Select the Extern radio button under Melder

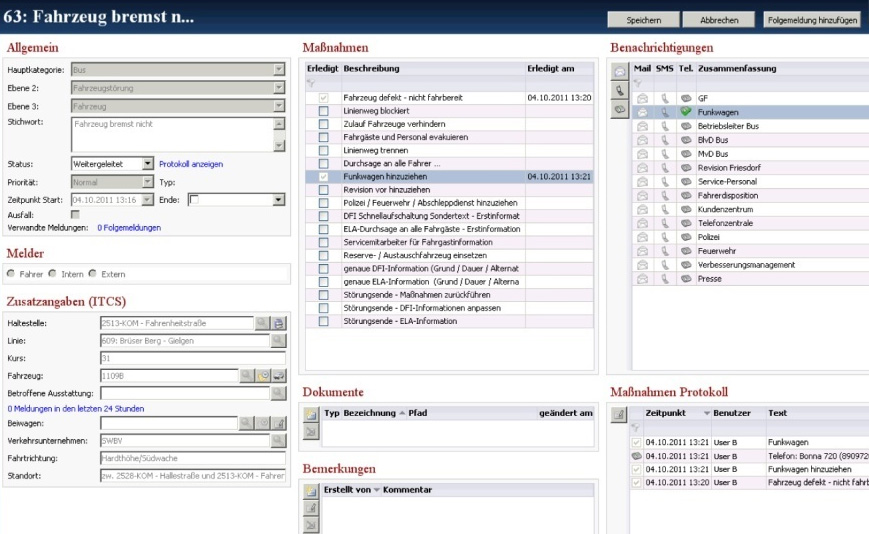click(x=93, y=274)
